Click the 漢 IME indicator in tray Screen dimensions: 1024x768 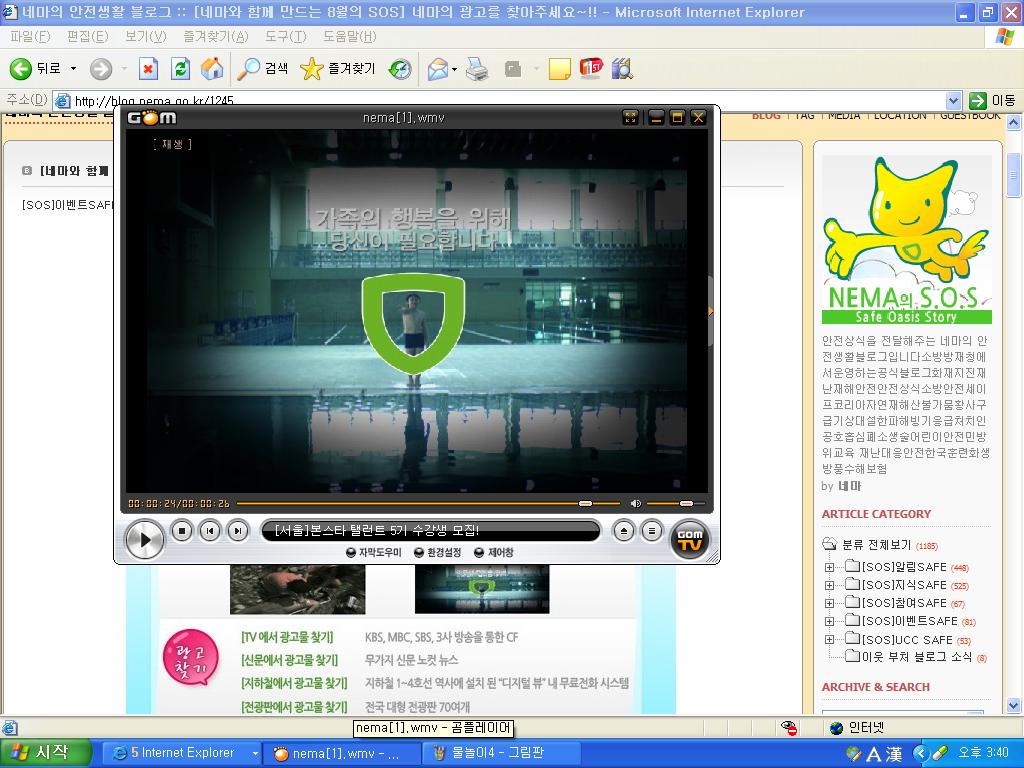[x=893, y=754]
